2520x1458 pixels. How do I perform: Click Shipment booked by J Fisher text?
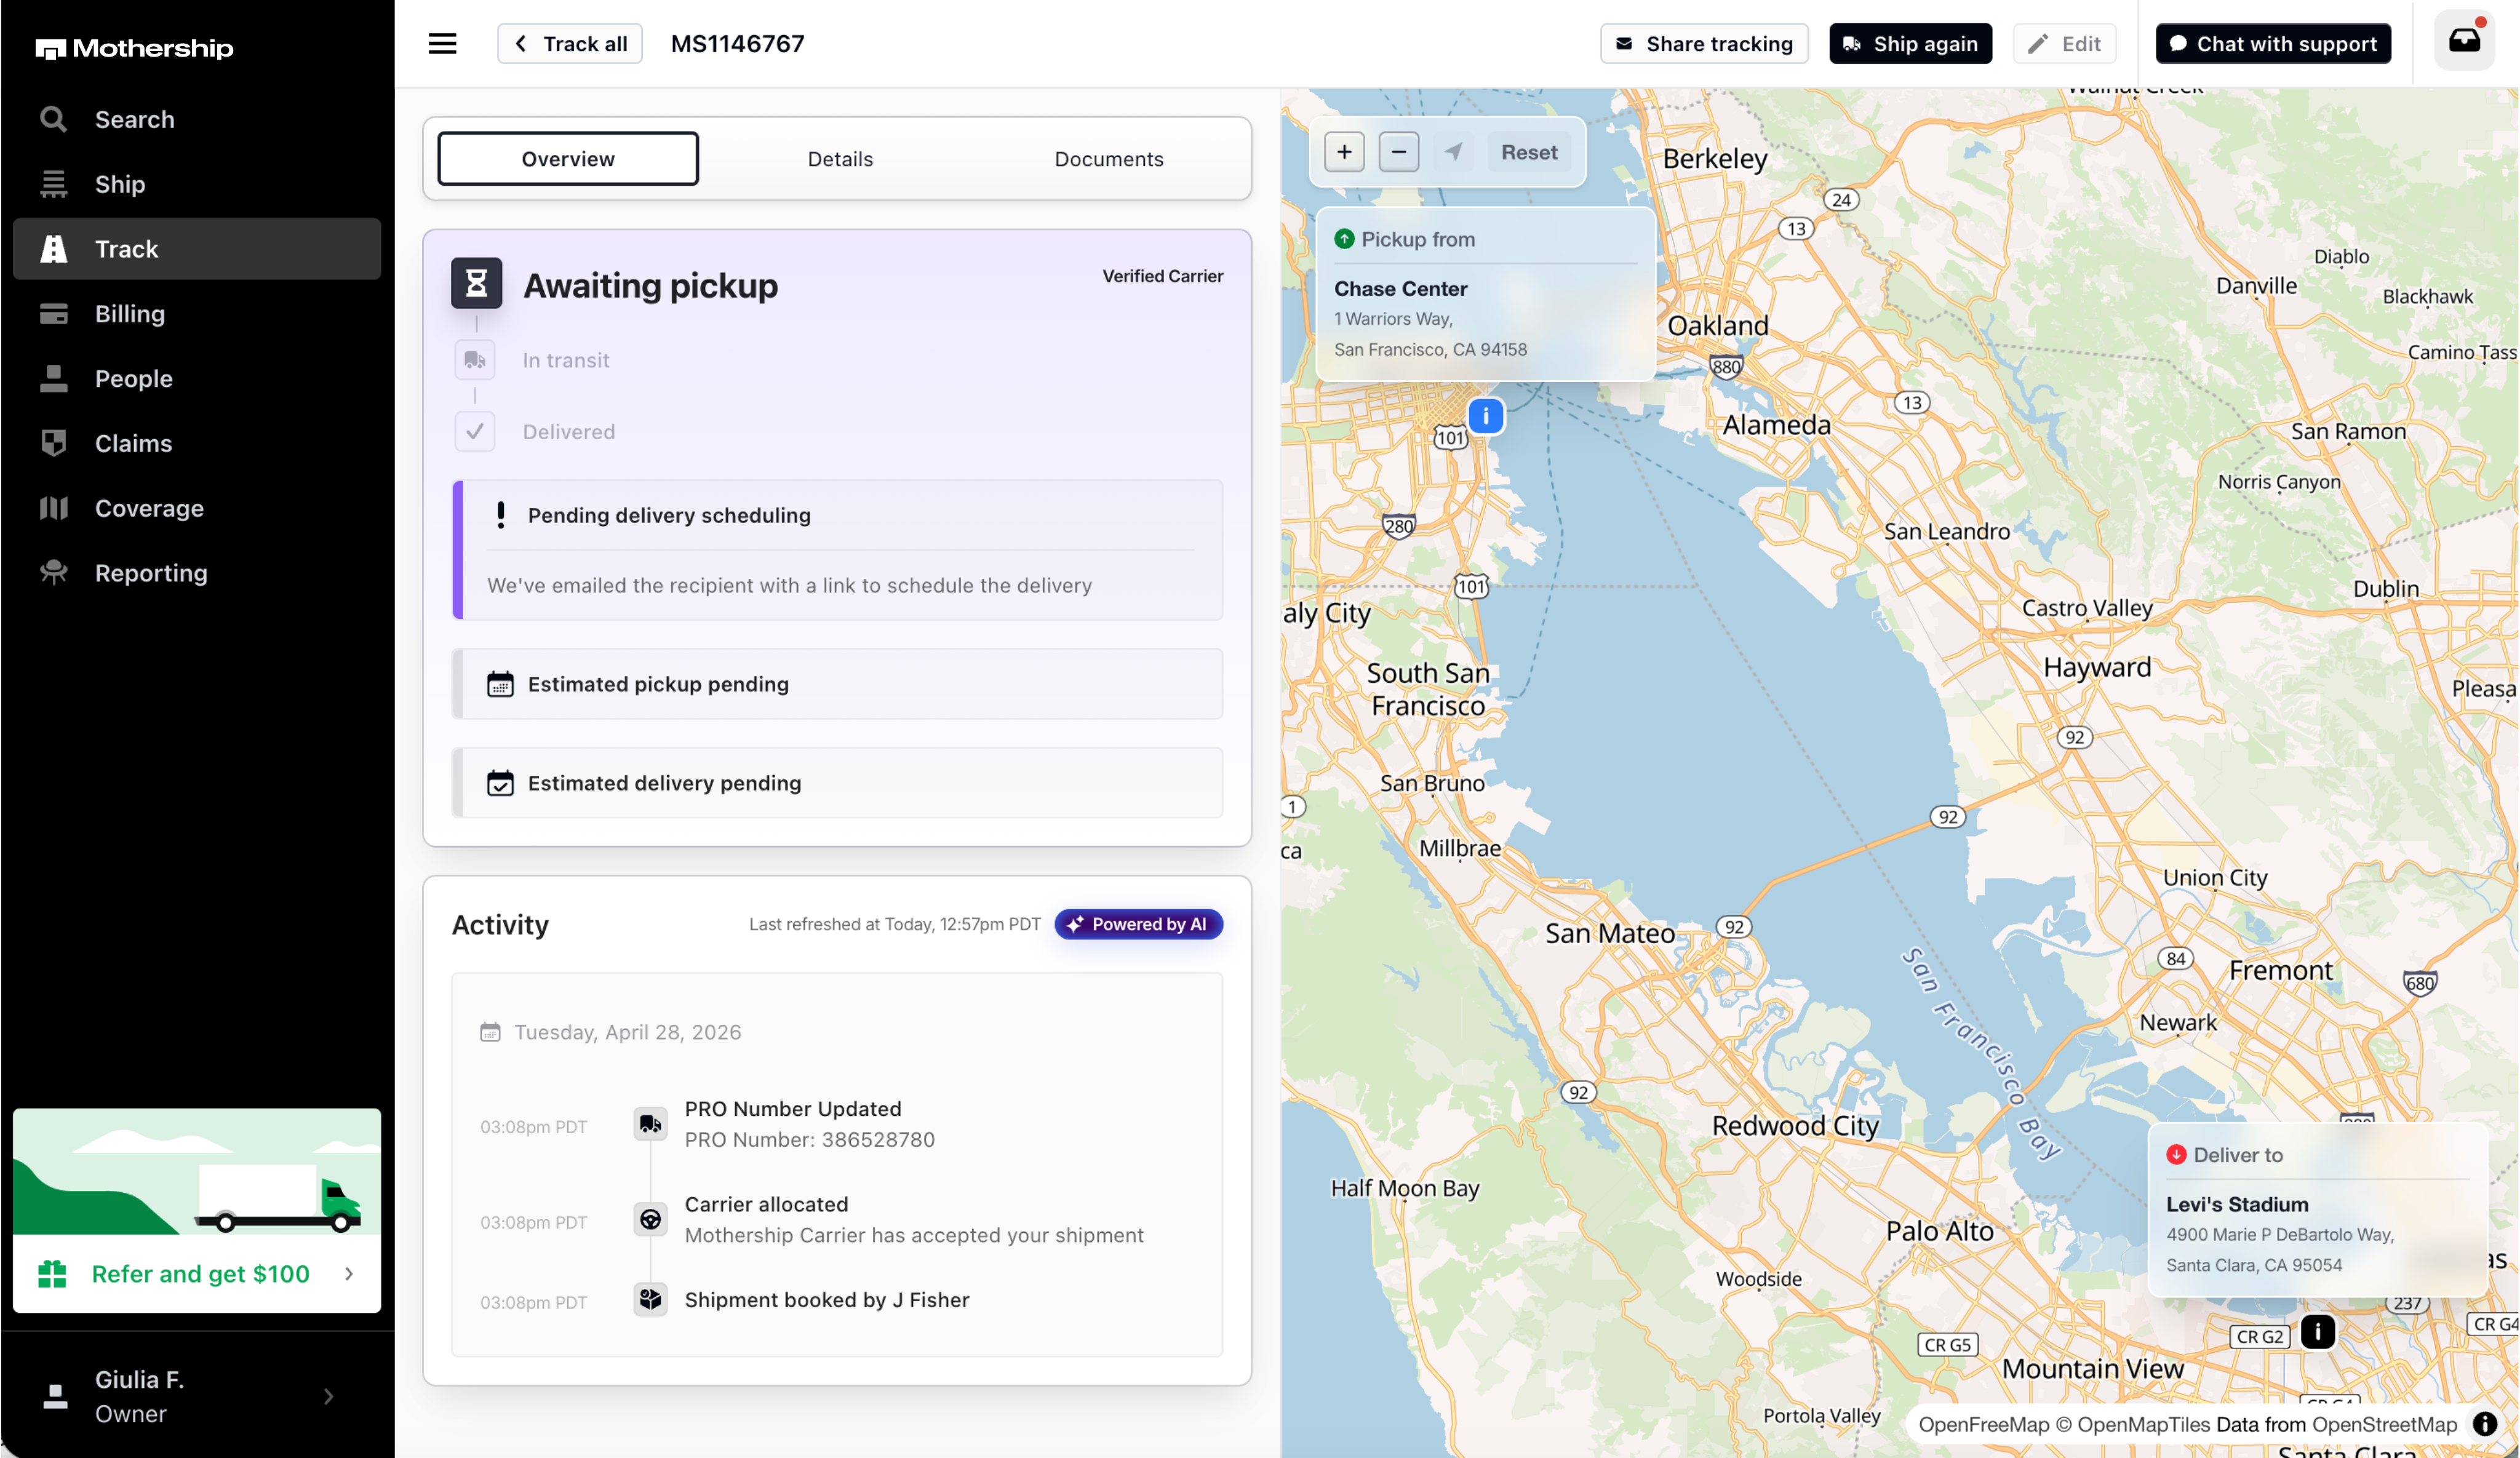click(x=827, y=1300)
